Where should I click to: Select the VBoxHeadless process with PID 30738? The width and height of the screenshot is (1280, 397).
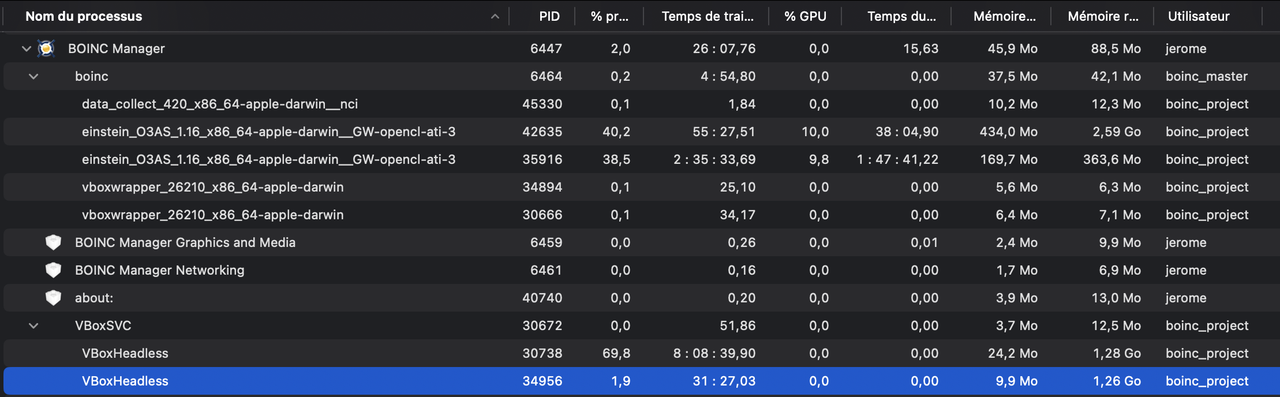[640, 353]
